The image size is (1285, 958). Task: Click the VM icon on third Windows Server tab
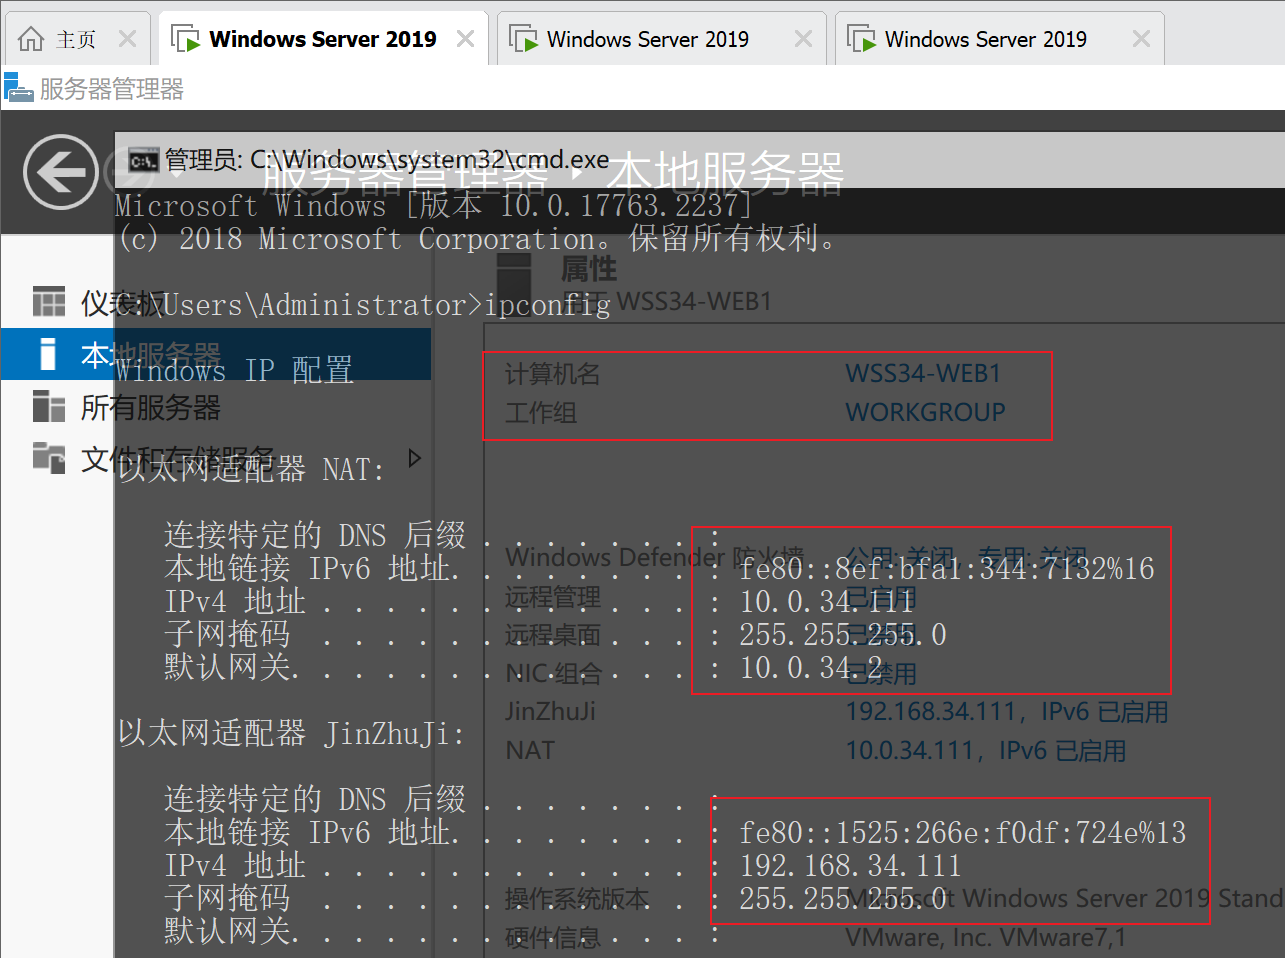pos(861,39)
